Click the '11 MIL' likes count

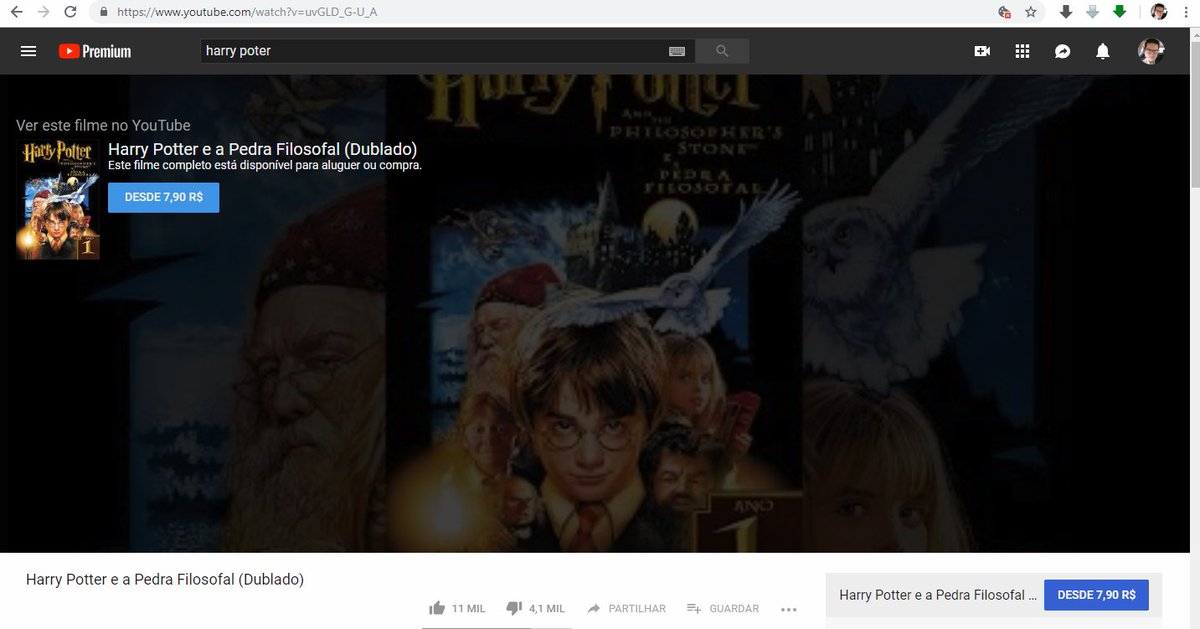point(468,608)
